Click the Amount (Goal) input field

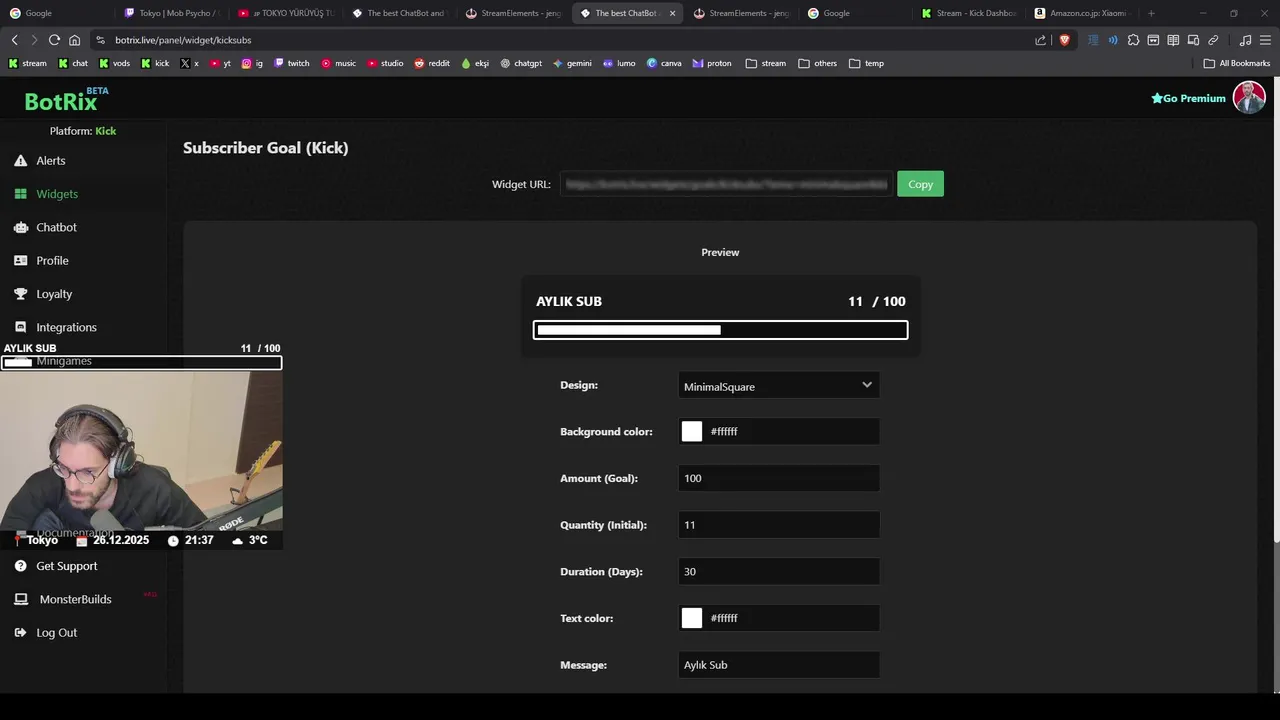(x=779, y=478)
